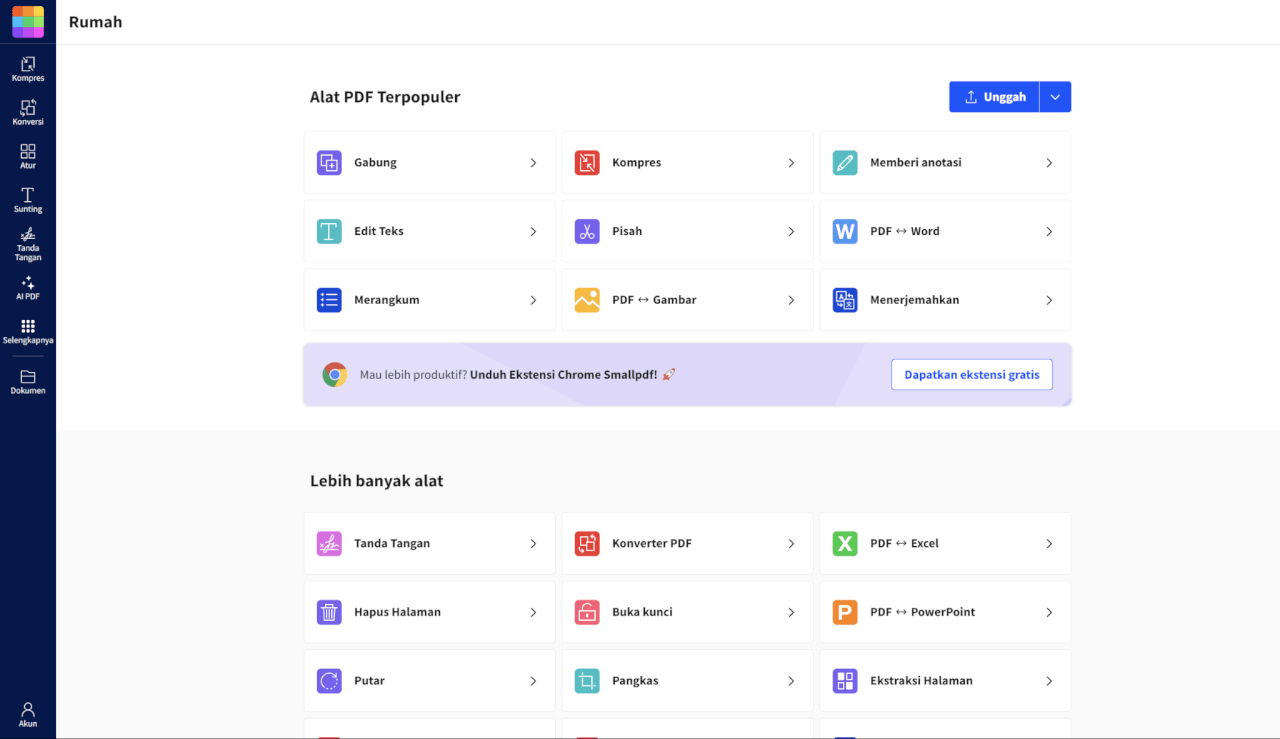Screen dimensions: 1280x739
Task: Open the Dokumen folder in sidebar
Action: coord(28,382)
